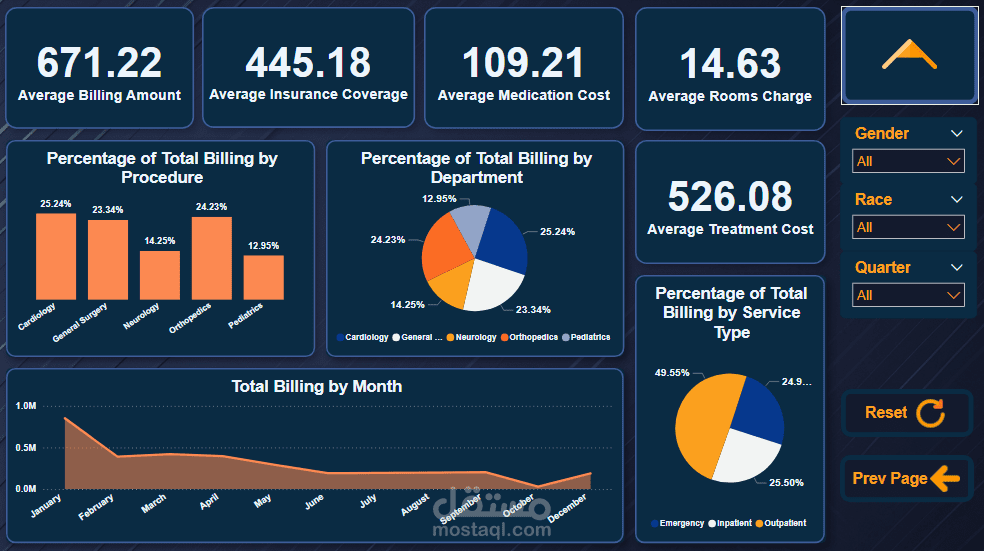Screen dimensions: 984x551
Task: Click the General legend swatch in Department chart
Action: pos(396,338)
